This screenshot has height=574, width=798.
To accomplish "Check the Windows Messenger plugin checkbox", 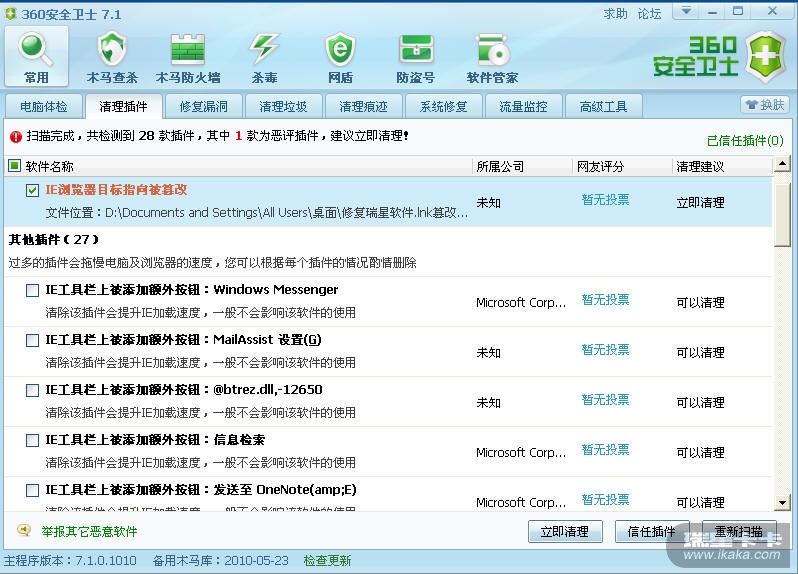I will 33,290.
